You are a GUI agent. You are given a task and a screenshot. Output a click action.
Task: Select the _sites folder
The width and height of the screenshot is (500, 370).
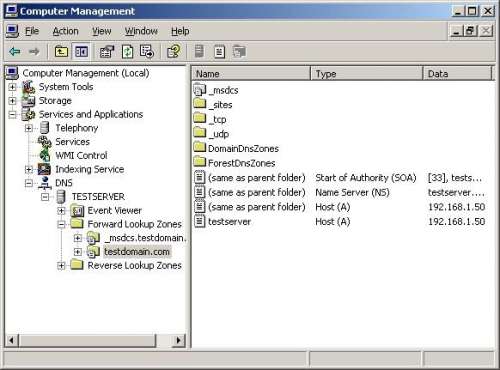220,105
